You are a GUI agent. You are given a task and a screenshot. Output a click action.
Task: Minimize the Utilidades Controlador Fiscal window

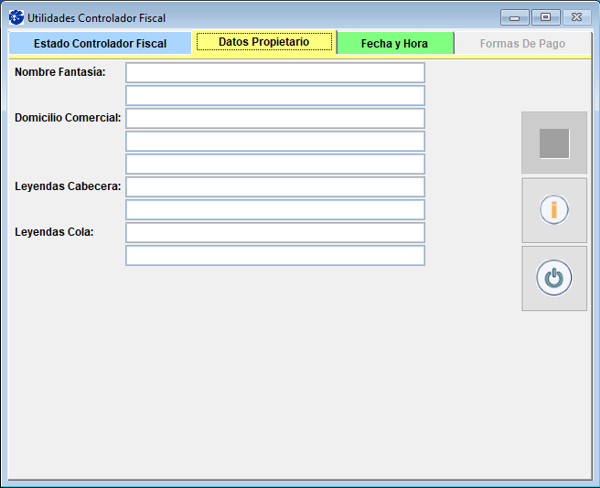tap(514, 17)
